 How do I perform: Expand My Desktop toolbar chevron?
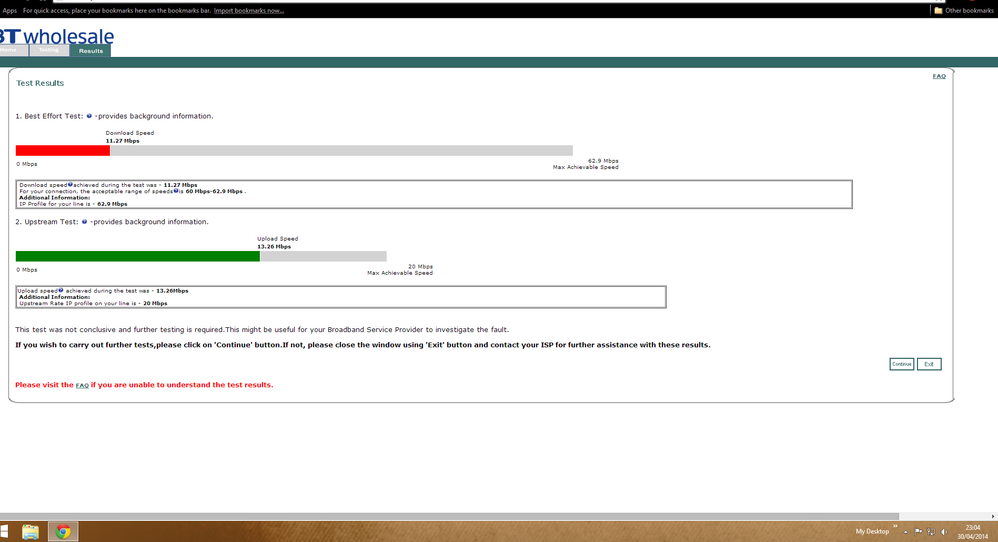[895, 527]
